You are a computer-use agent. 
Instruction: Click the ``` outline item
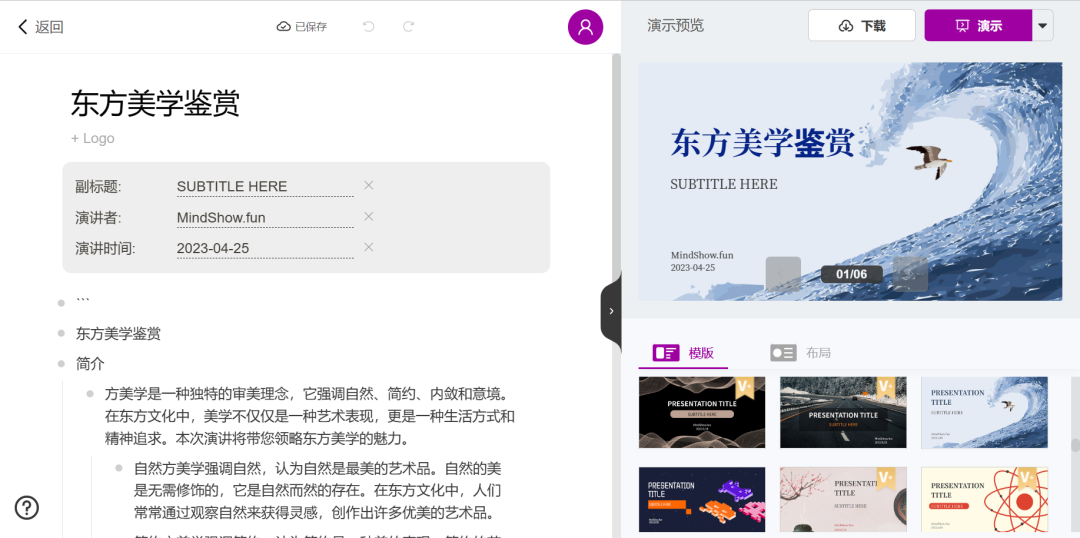coord(83,302)
